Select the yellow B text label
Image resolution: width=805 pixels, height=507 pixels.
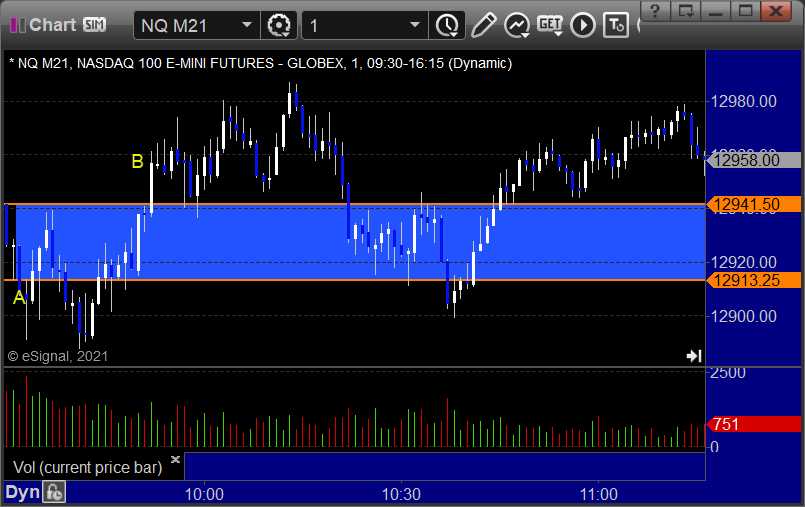point(137,162)
